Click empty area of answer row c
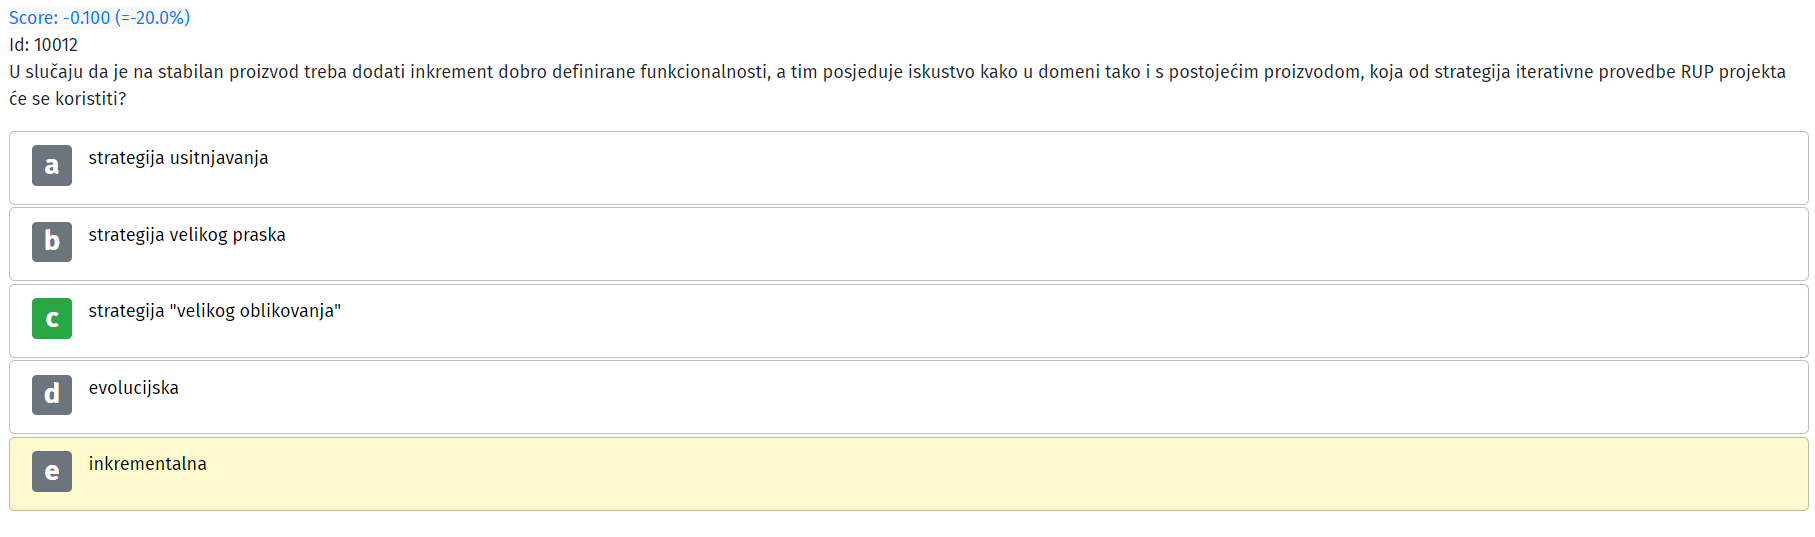 [1000, 321]
